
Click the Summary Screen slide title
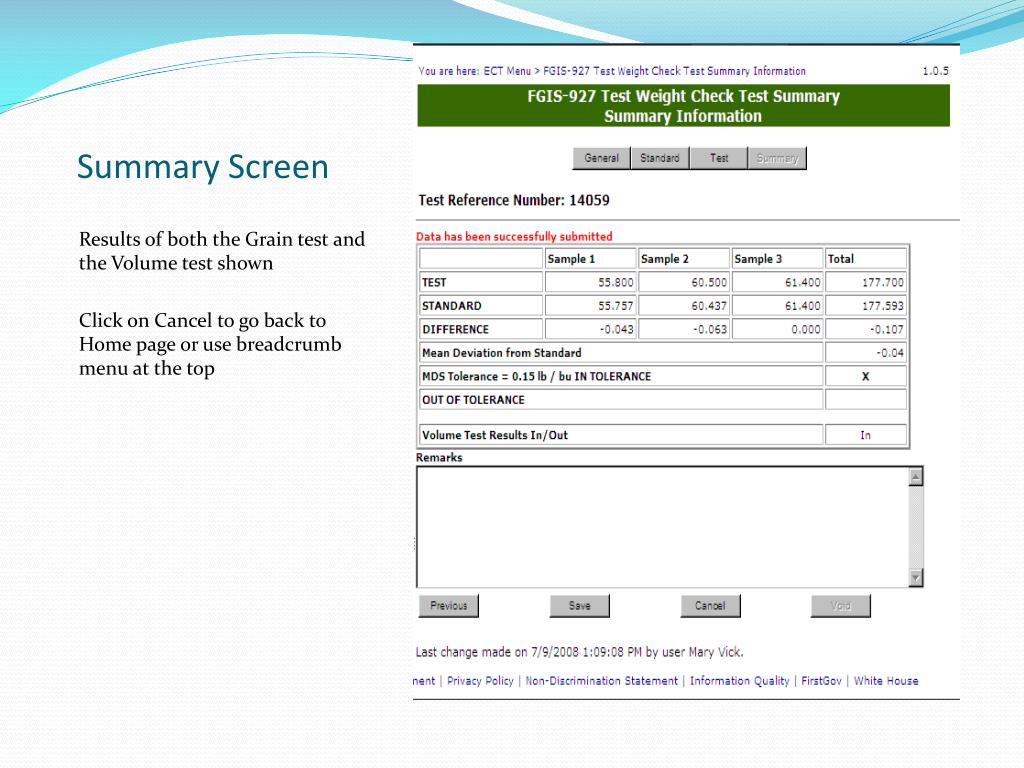click(202, 167)
